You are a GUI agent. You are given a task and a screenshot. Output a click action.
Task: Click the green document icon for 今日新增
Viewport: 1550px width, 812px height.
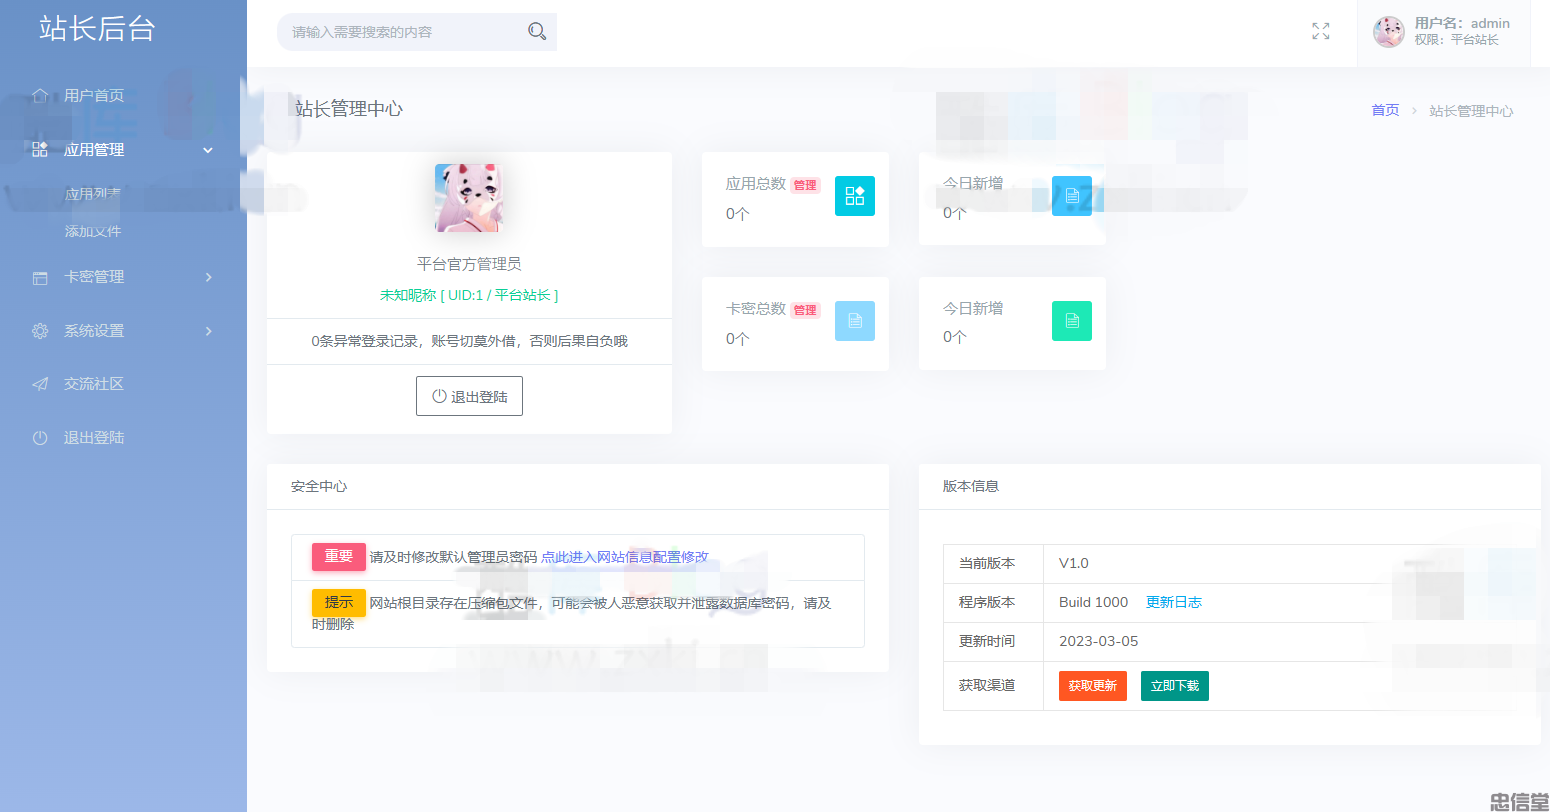pos(1071,322)
